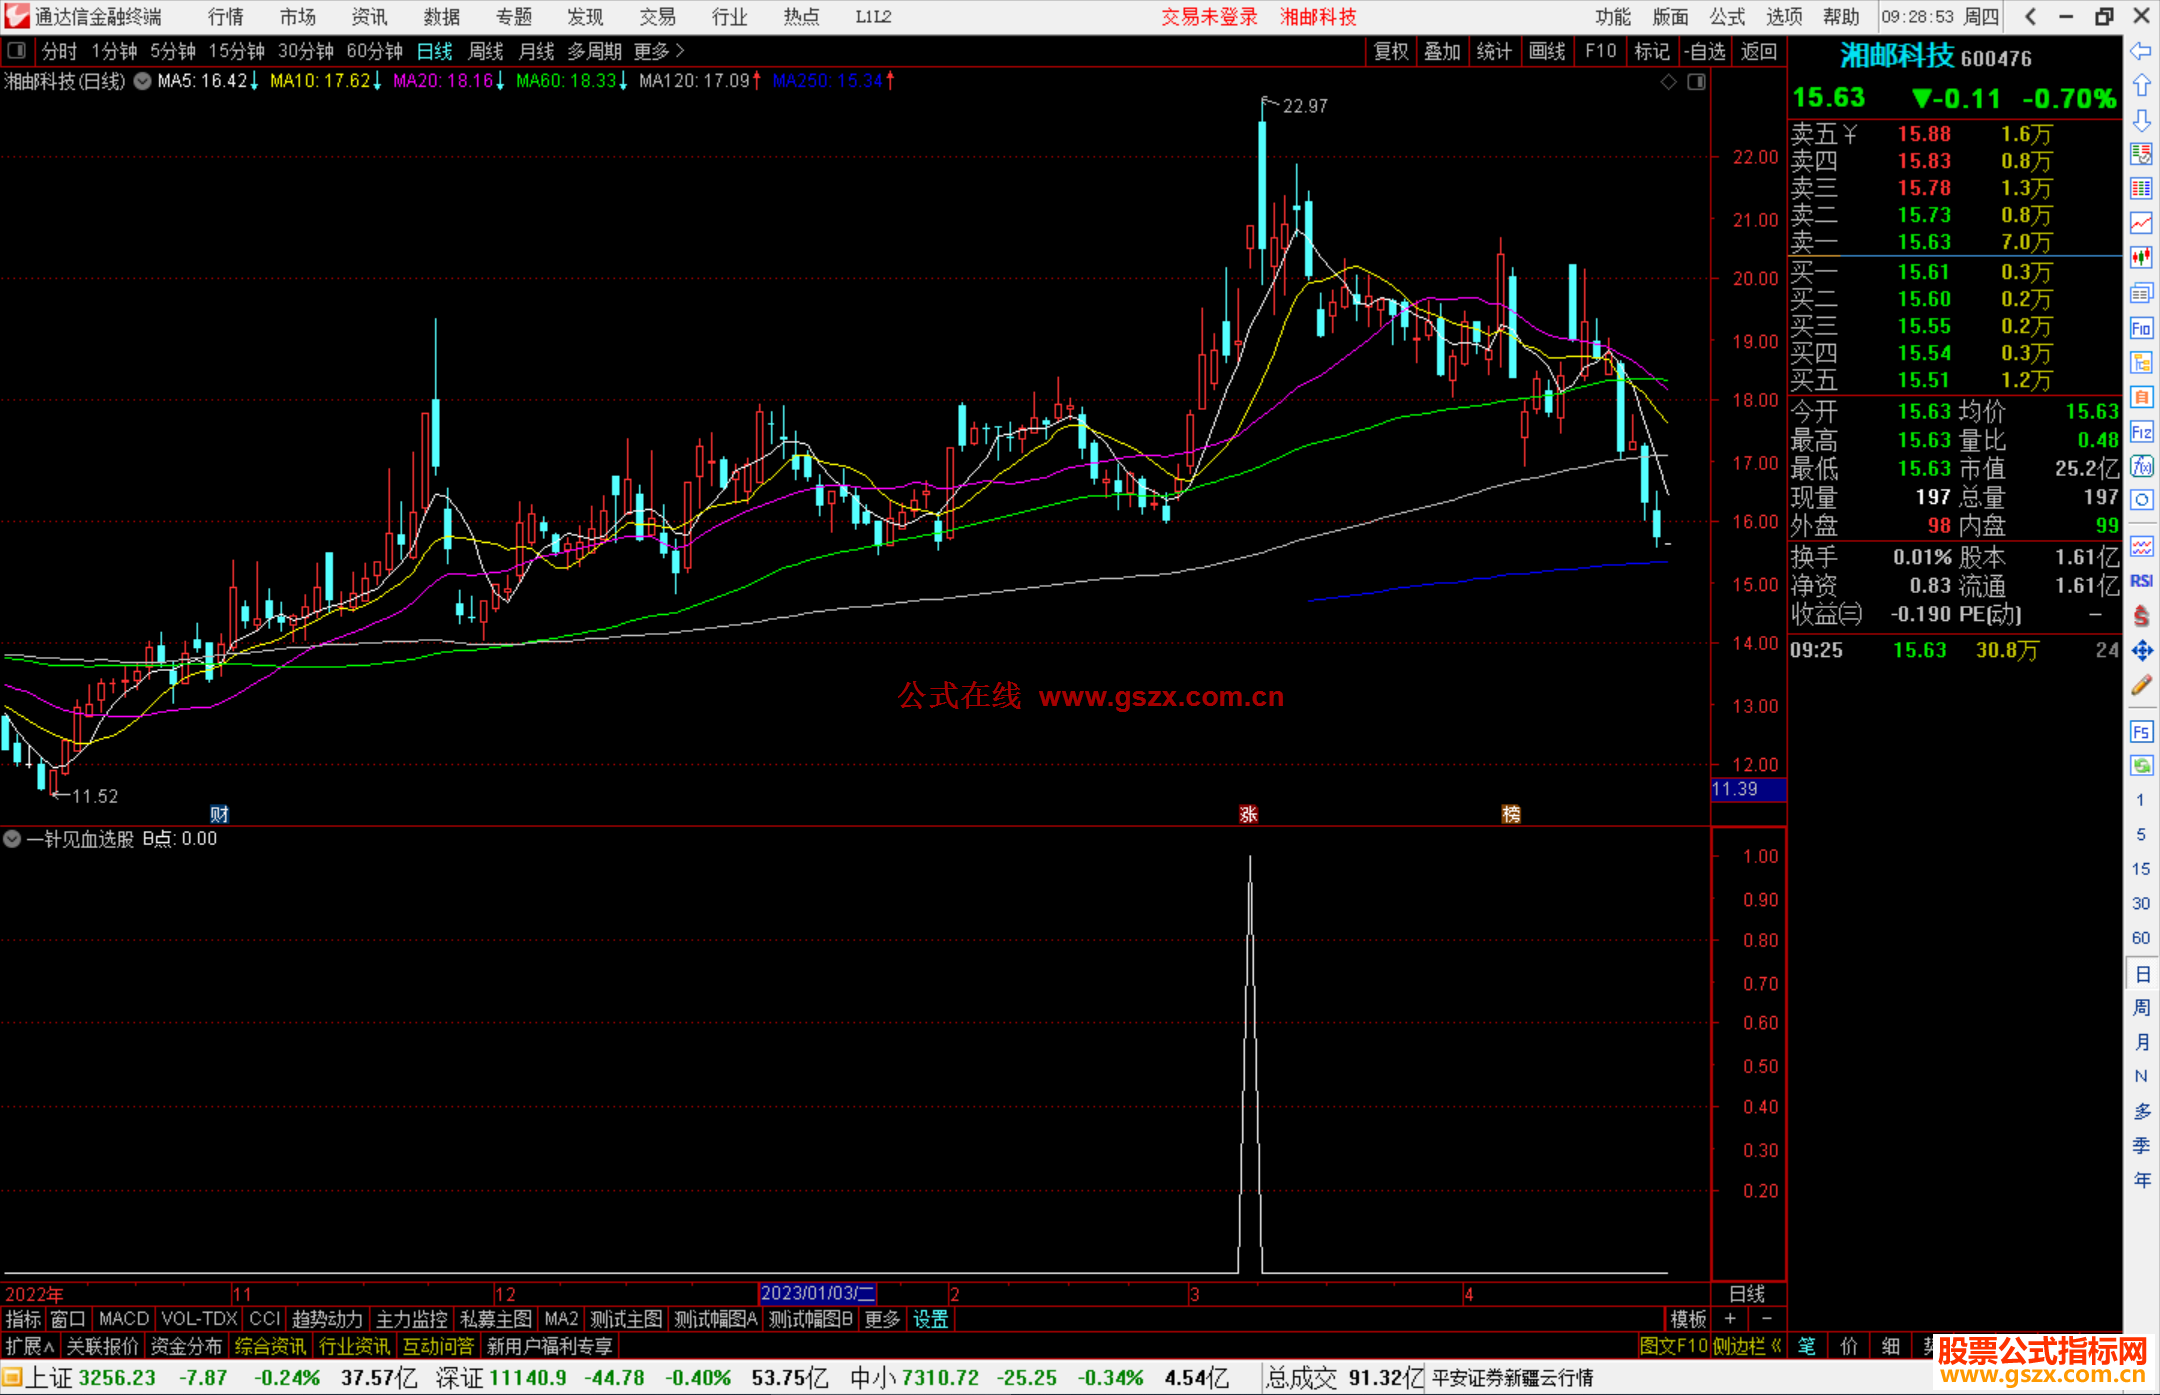The image size is (2160, 1395).
Task: Open the orange document sidebar icon
Action: [x=2141, y=397]
